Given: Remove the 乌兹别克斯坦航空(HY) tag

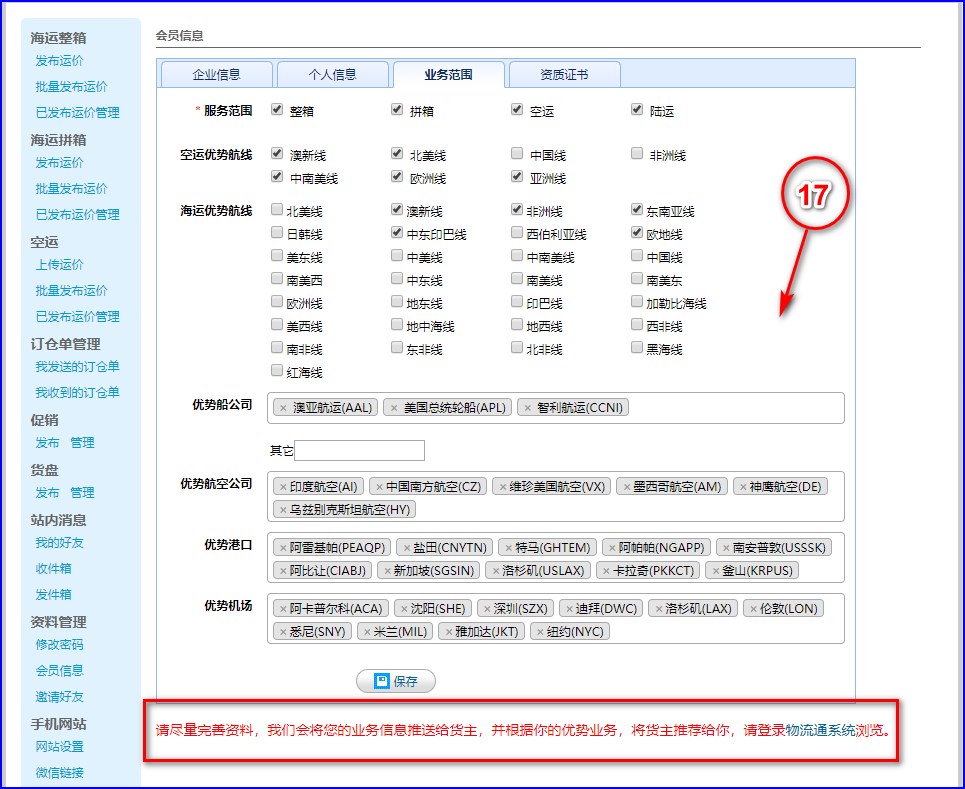Looking at the screenshot, I should point(283,510).
